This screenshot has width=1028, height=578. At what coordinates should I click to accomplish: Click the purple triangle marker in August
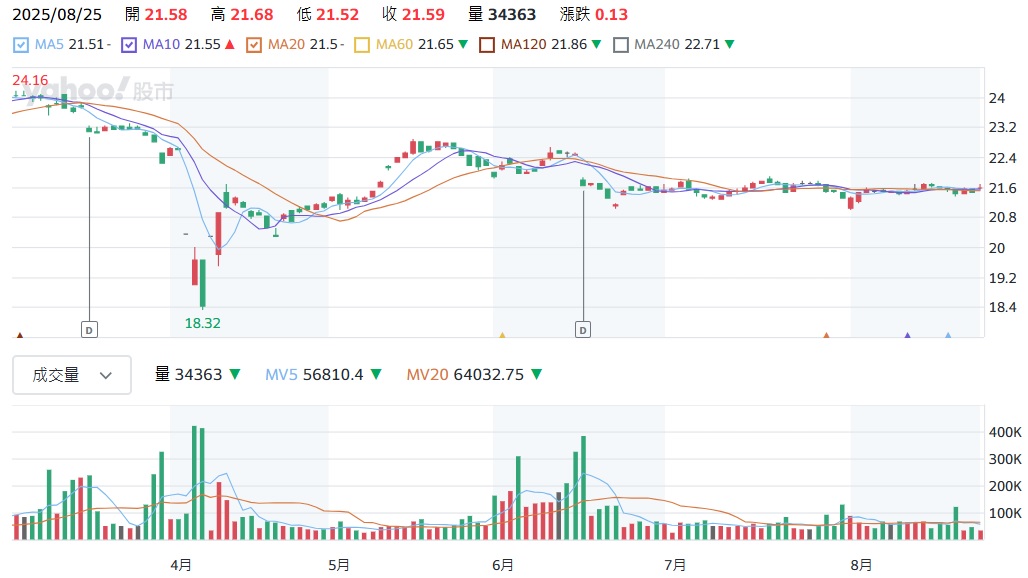pyautogui.click(x=907, y=337)
